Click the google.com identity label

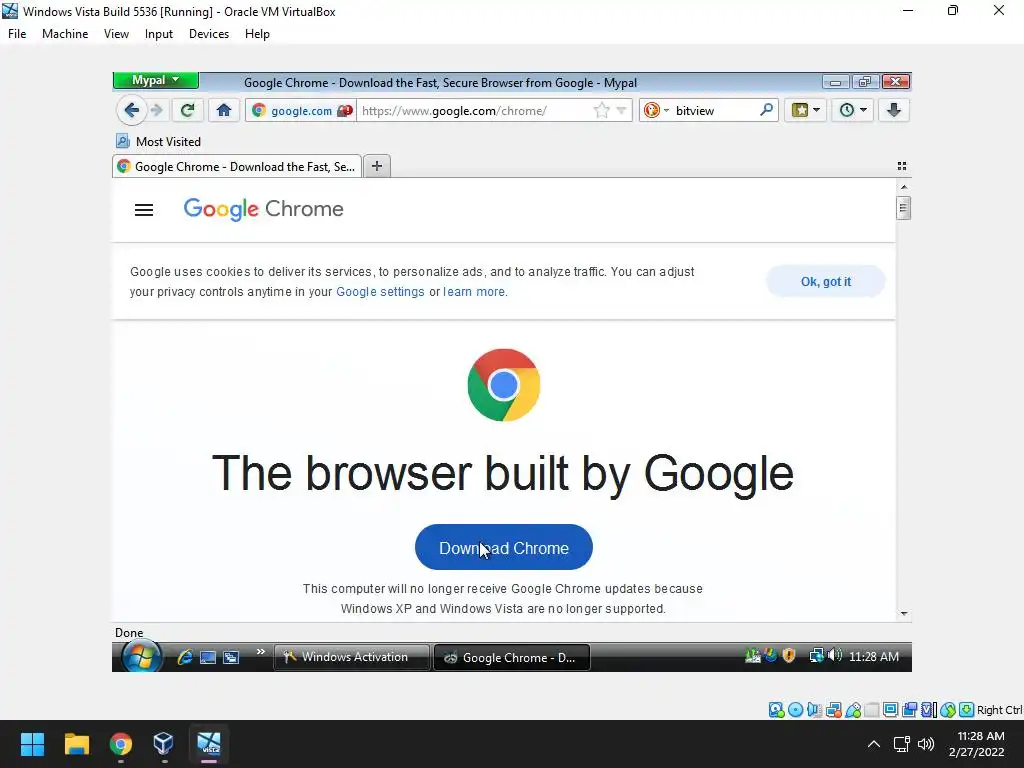(x=301, y=110)
